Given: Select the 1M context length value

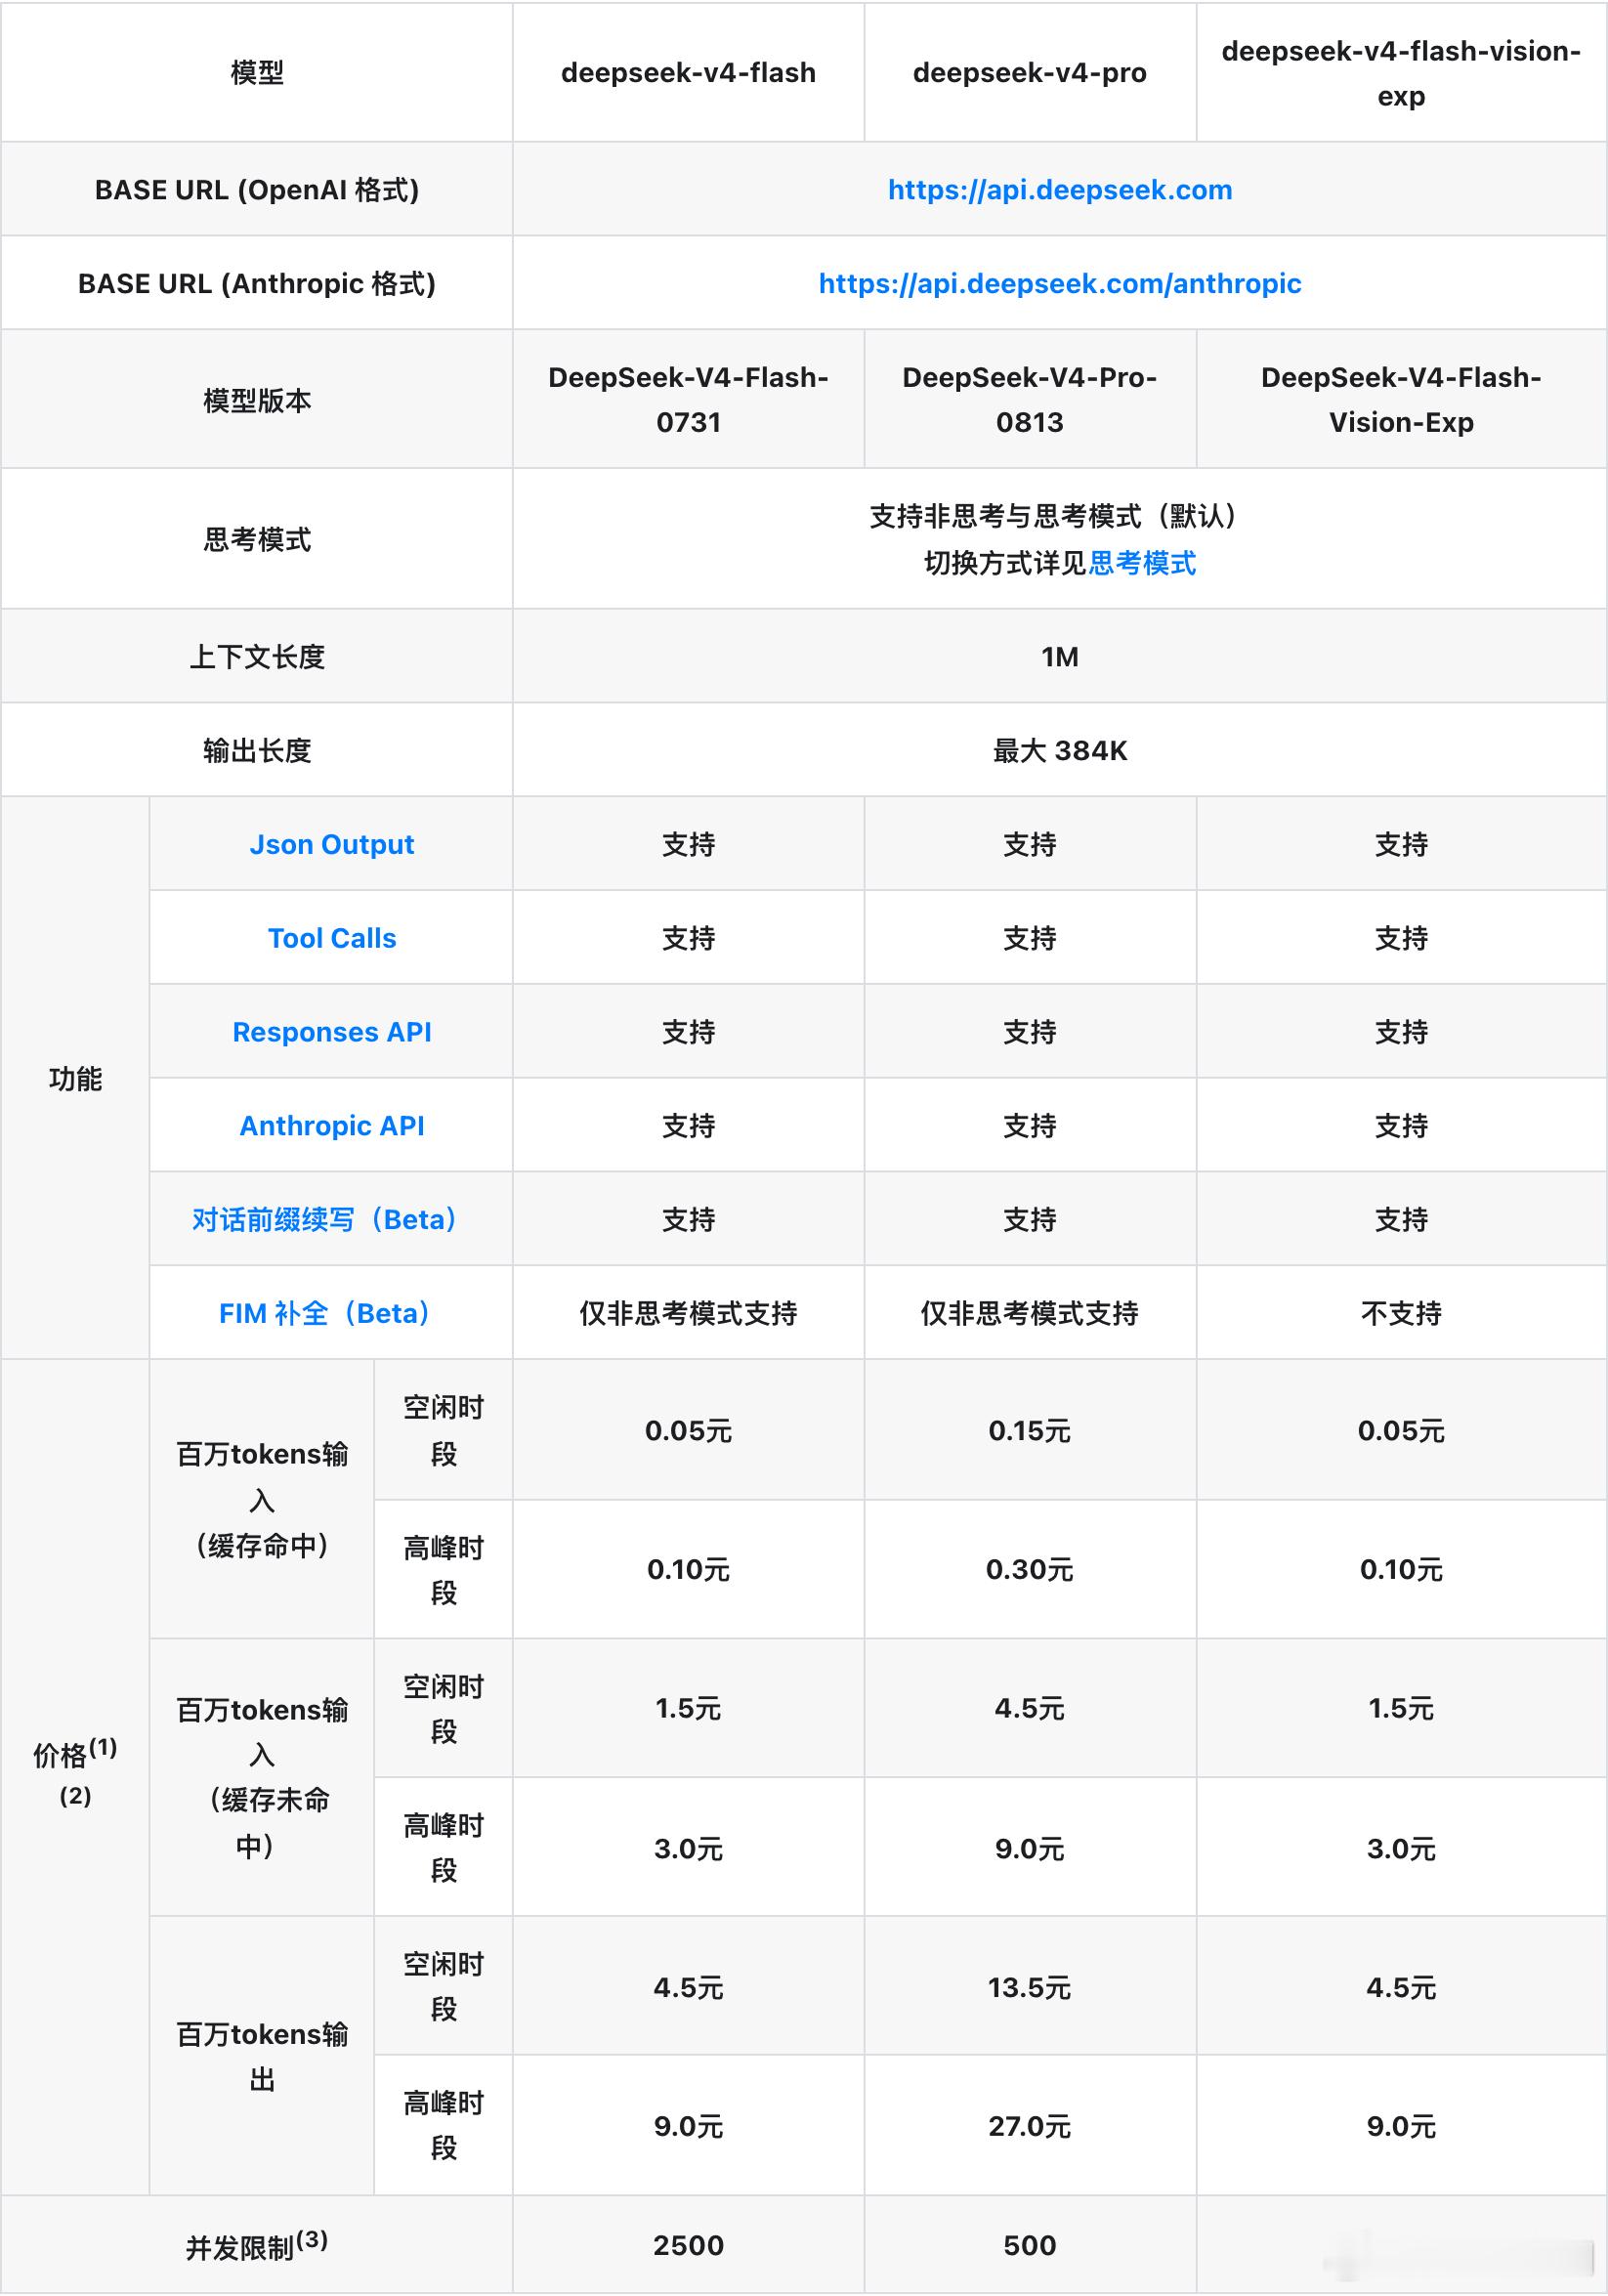Looking at the screenshot, I should click(1060, 657).
